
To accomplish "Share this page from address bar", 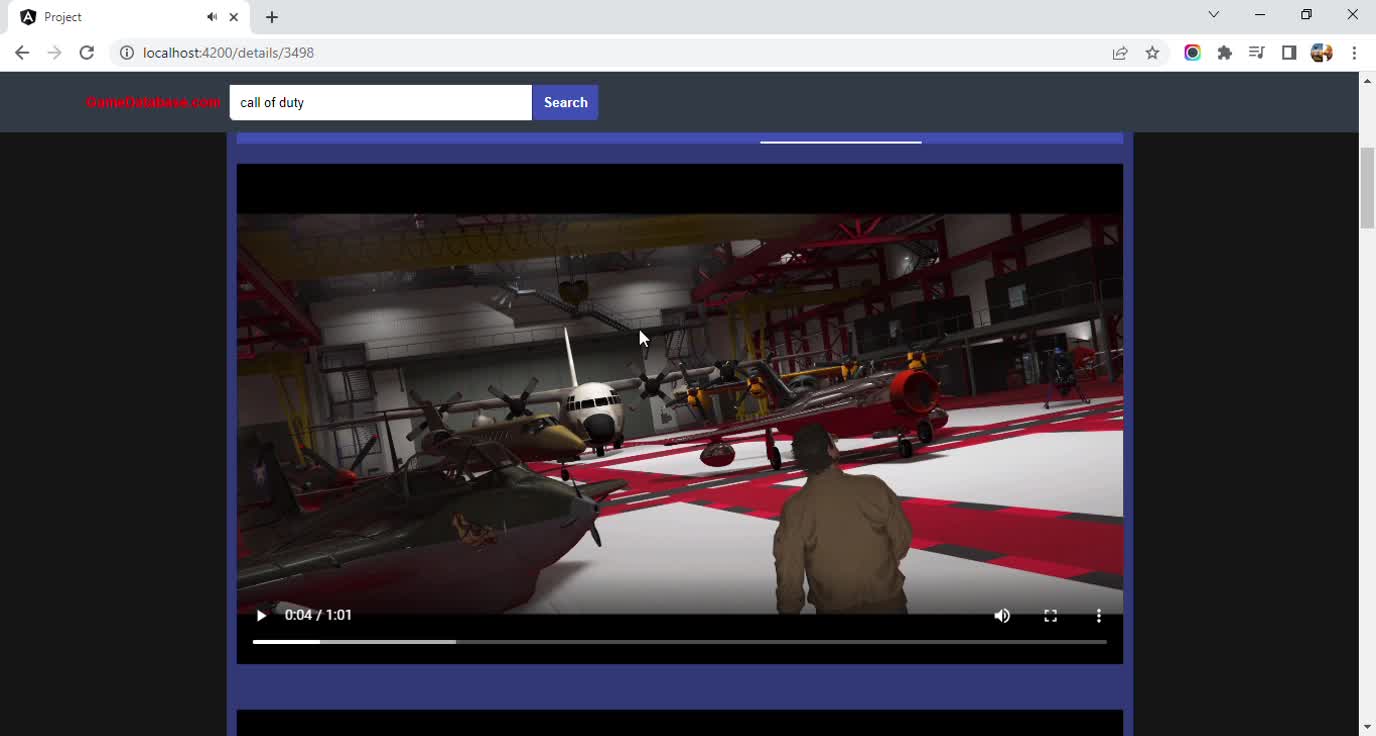I will 1120,53.
